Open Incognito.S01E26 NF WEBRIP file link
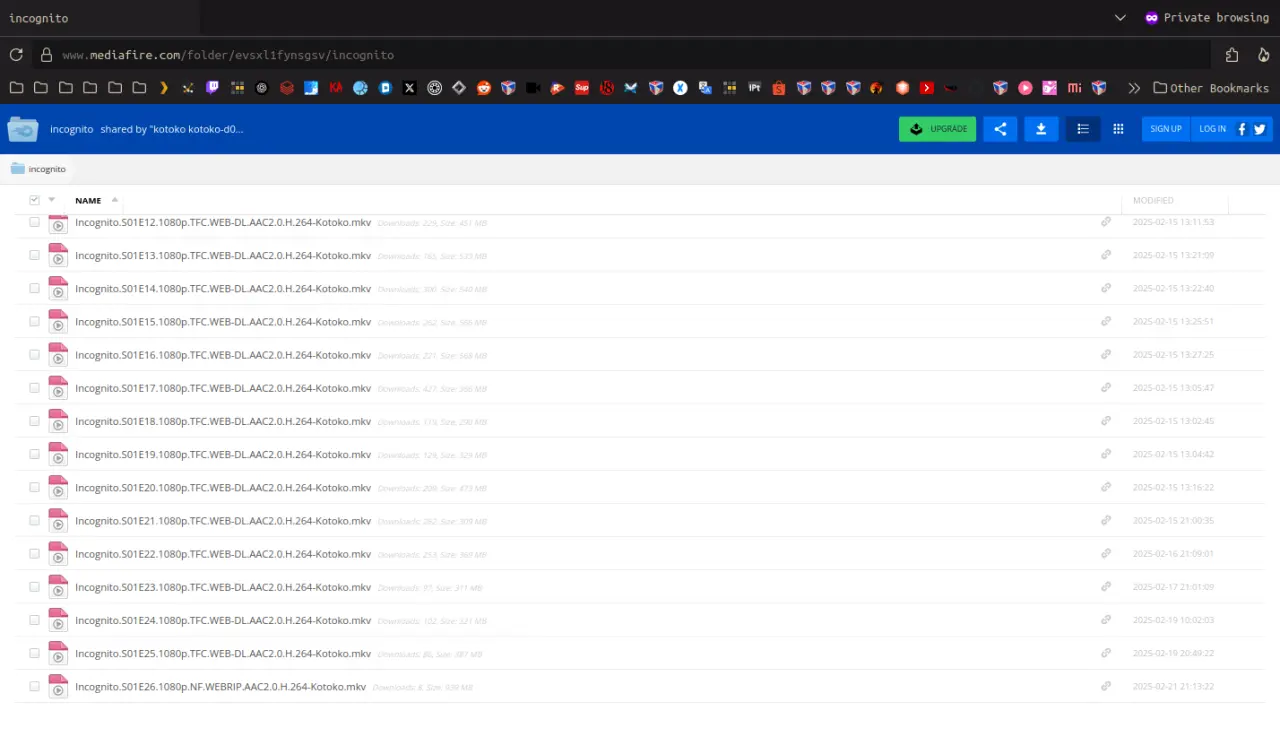 (220, 686)
